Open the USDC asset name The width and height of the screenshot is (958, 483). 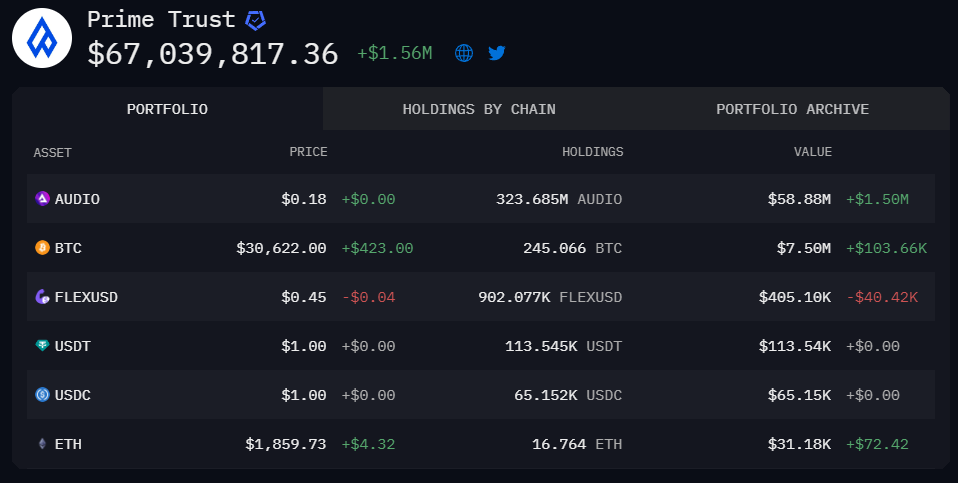73,395
